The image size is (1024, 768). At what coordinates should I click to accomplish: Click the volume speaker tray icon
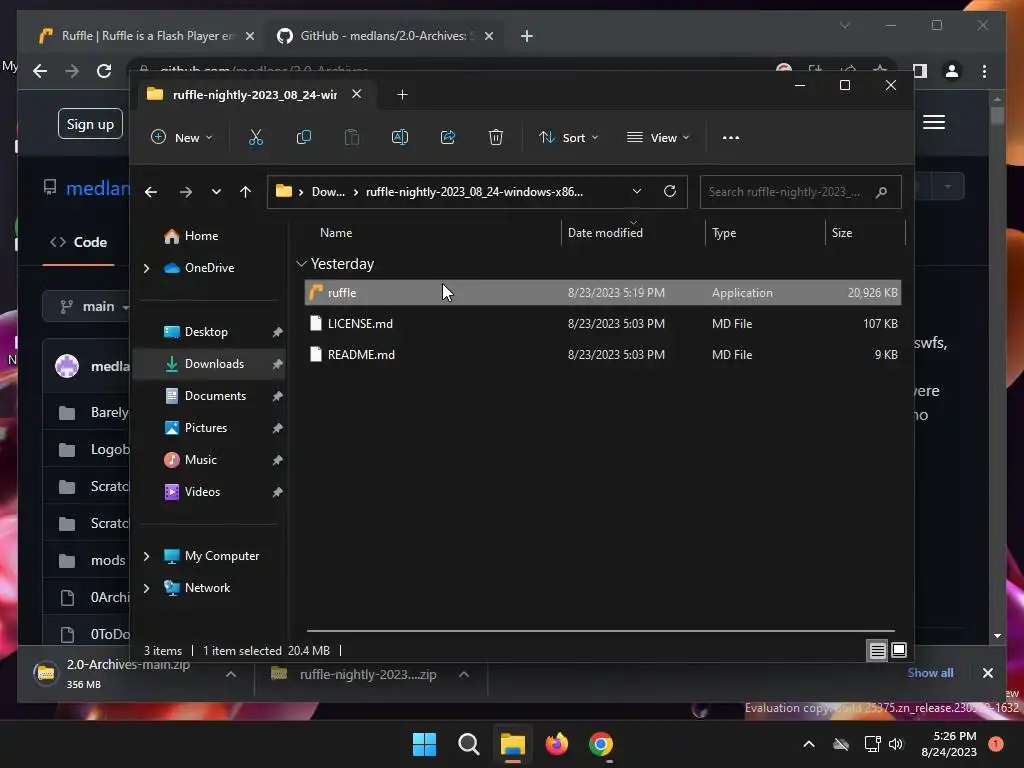point(895,744)
